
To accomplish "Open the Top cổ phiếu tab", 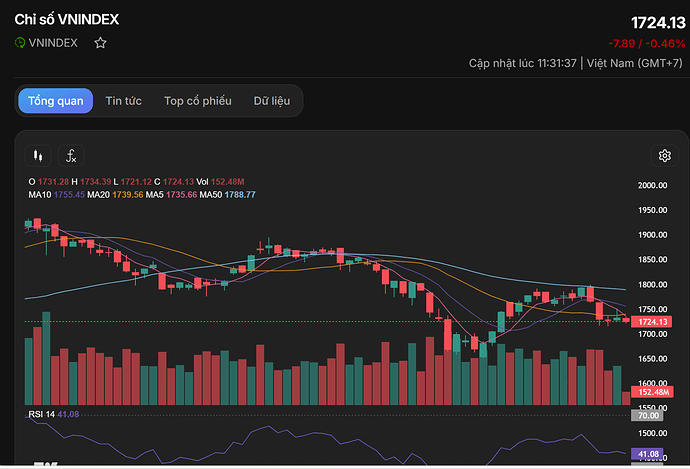I will pyautogui.click(x=198, y=101).
